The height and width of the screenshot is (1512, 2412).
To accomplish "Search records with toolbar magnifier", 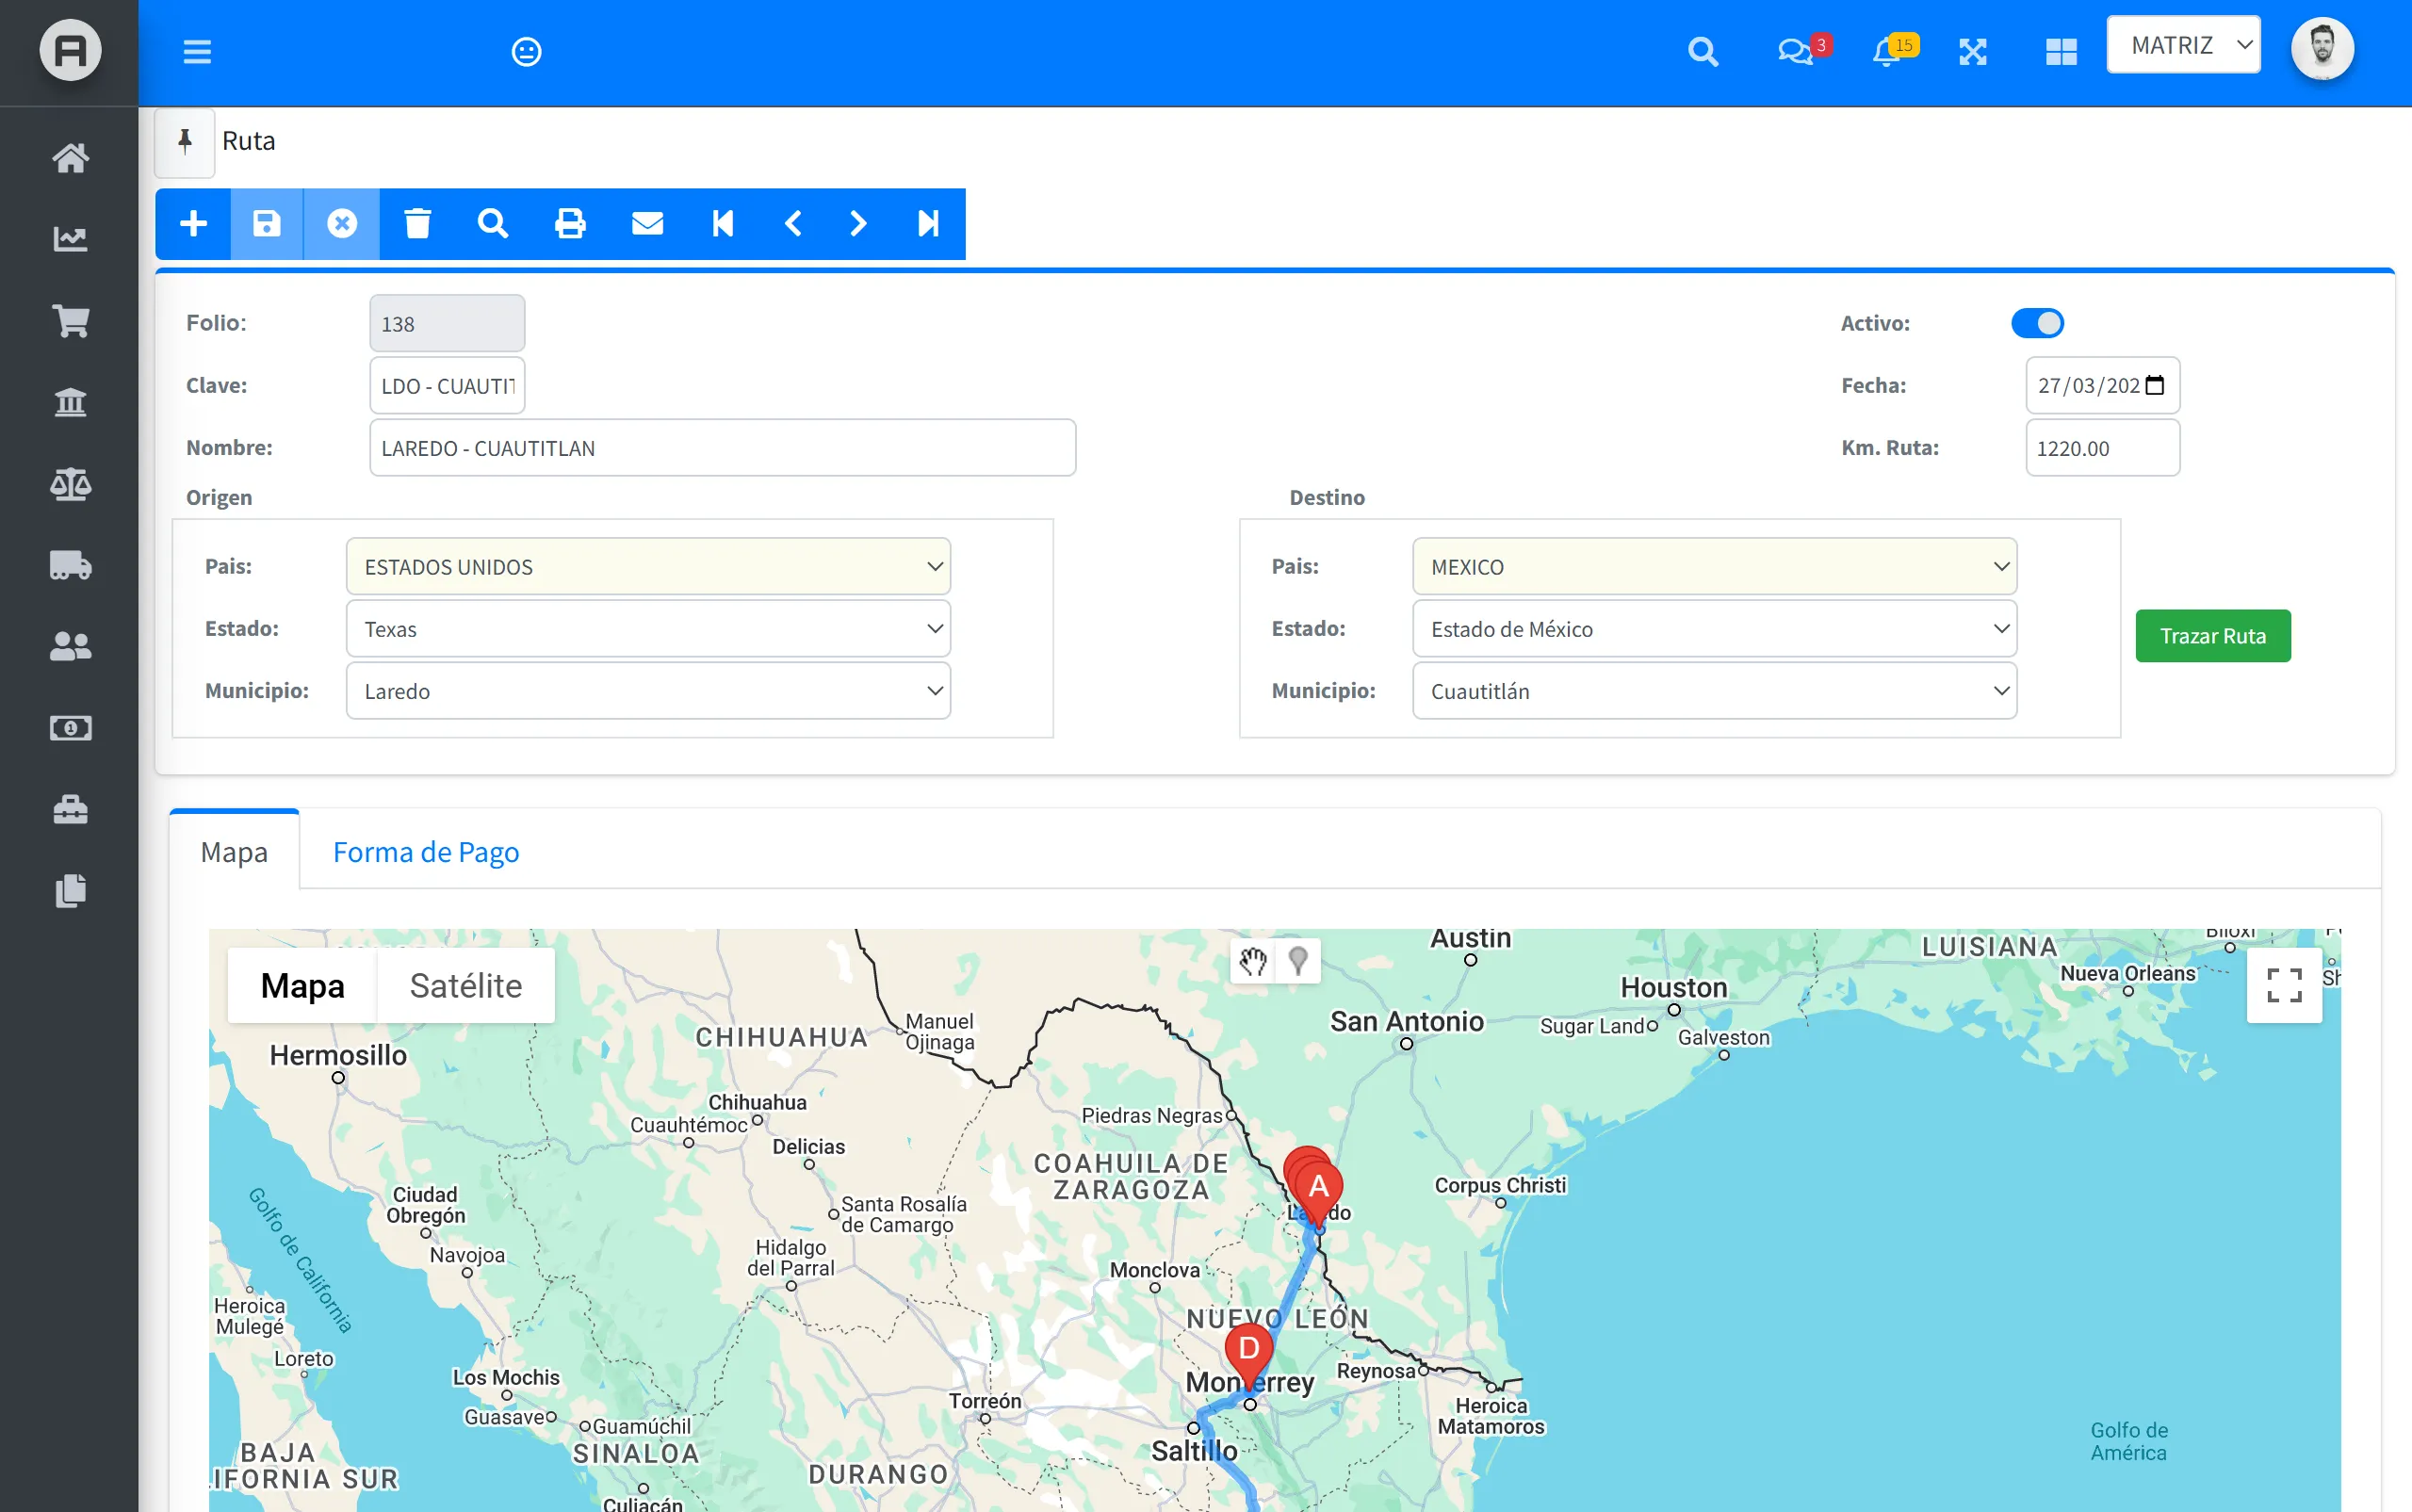I will point(493,223).
